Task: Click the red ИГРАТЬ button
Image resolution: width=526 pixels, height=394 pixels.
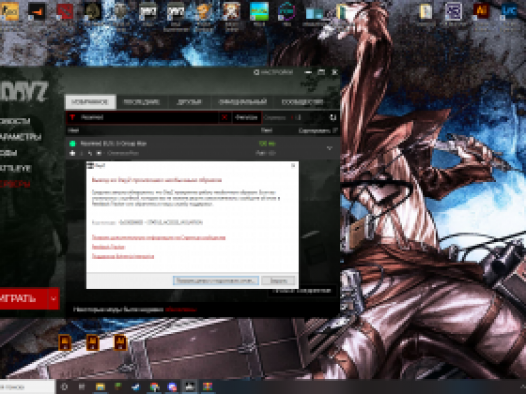Action: (x=24, y=298)
